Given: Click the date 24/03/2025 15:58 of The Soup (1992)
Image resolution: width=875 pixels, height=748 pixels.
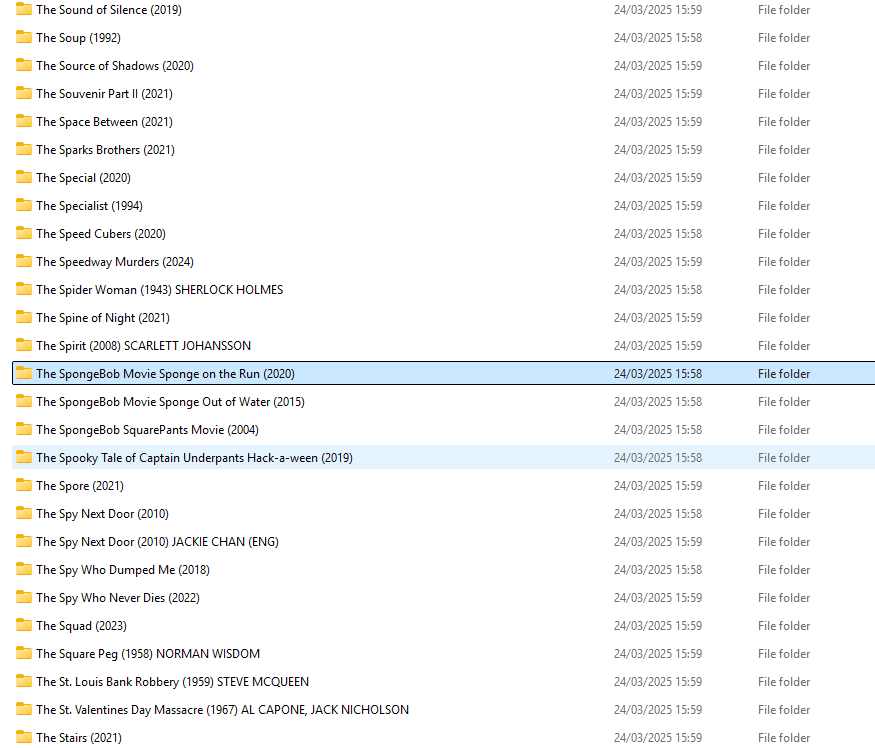Looking at the screenshot, I should tap(658, 38).
